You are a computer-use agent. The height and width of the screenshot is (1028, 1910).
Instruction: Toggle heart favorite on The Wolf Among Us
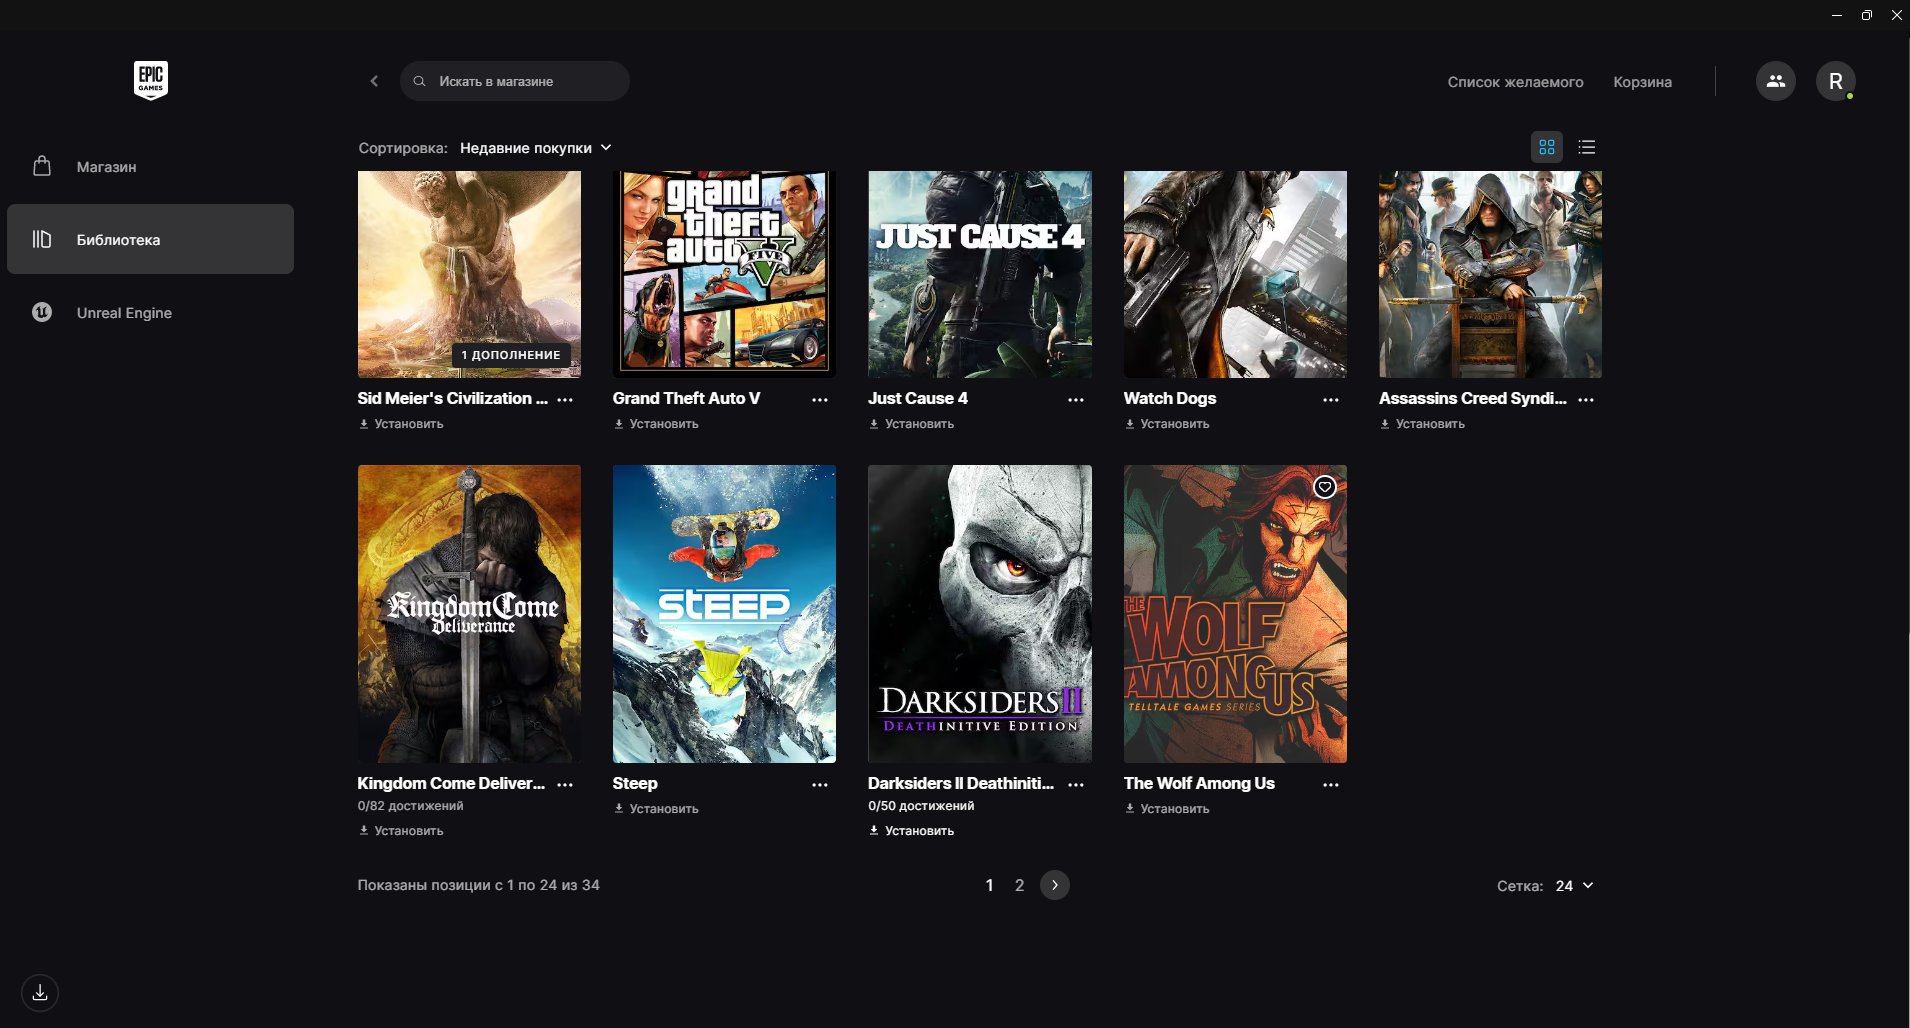coord(1325,487)
